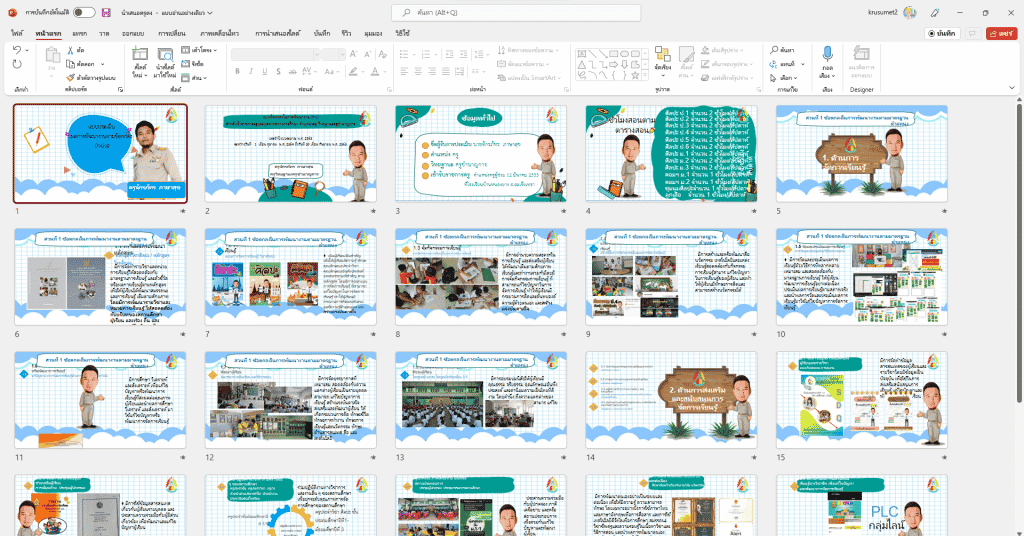Click the Clear Formatting icon
This screenshot has height=536, width=1024.
(383, 54)
